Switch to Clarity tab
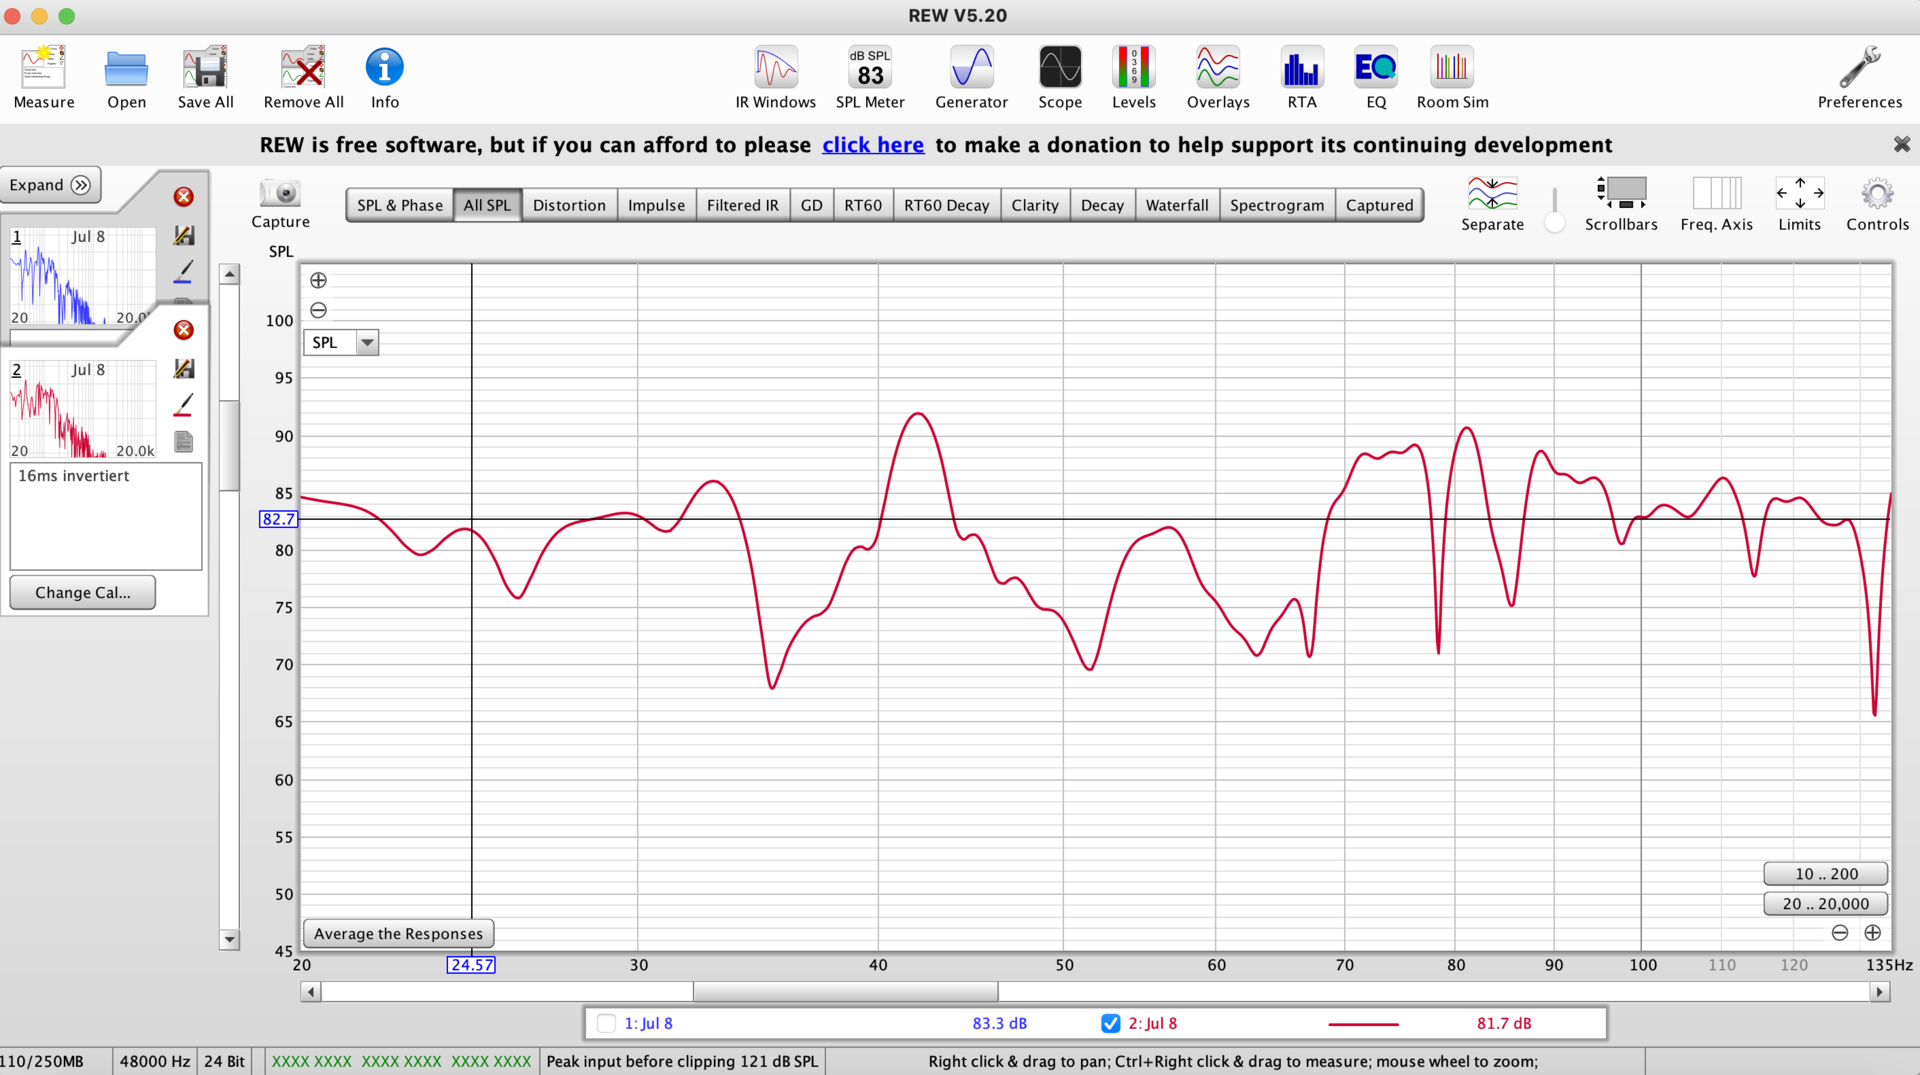 click(1034, 205)
